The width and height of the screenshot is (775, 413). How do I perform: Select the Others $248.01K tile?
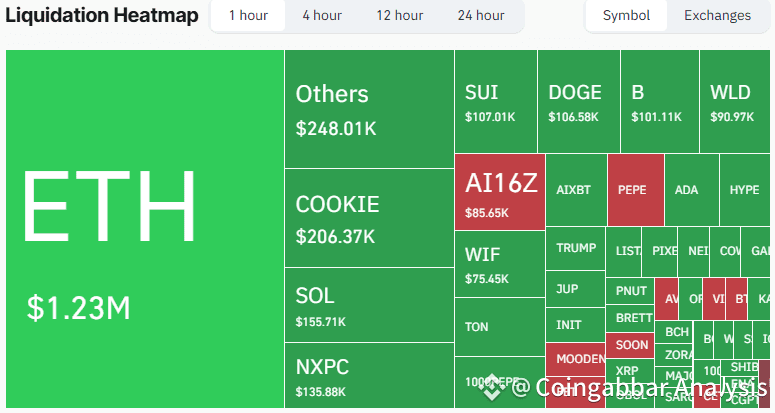[369, 109]
